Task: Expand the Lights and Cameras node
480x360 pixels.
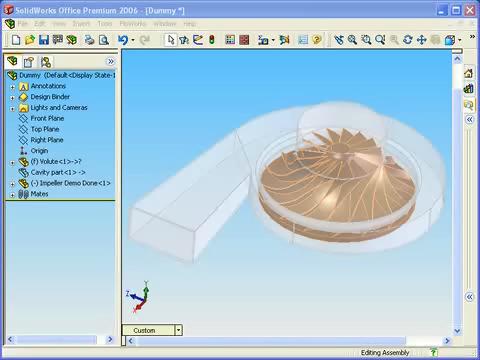Action: pyautogui.click(x=13, y=109)
